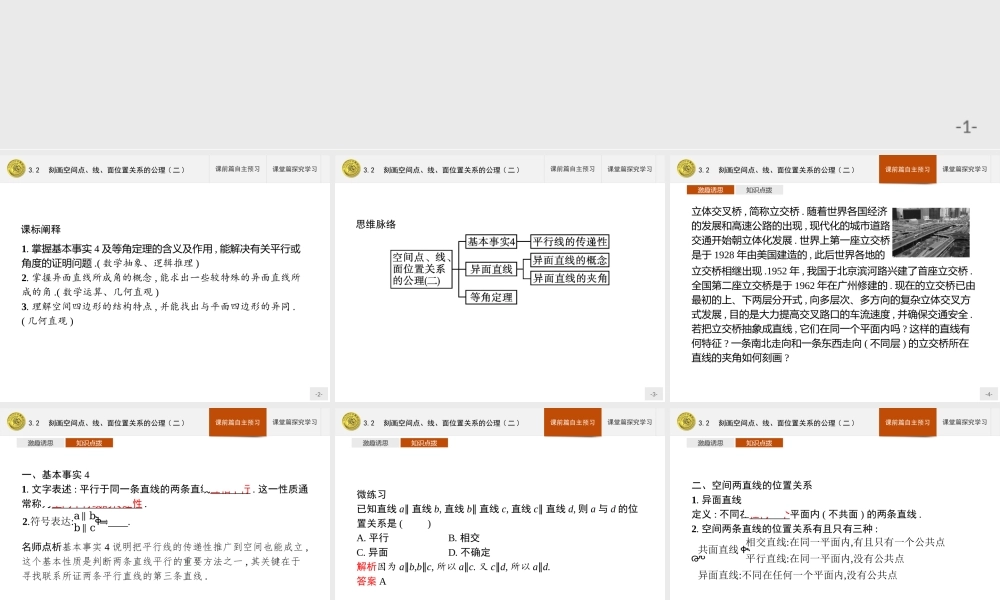Select the 激趣诱思 tab on the 微练习 slide

pos(374,443)
